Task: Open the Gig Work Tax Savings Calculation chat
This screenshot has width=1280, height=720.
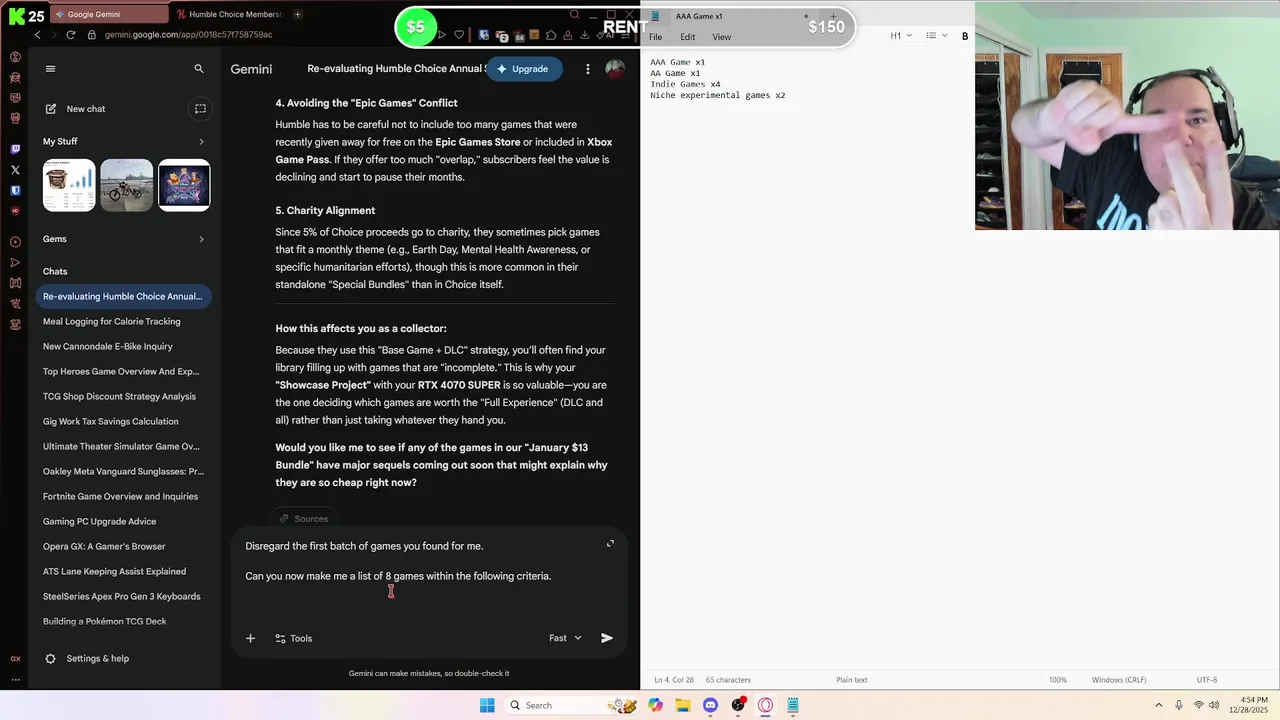Action: point(123,421)
